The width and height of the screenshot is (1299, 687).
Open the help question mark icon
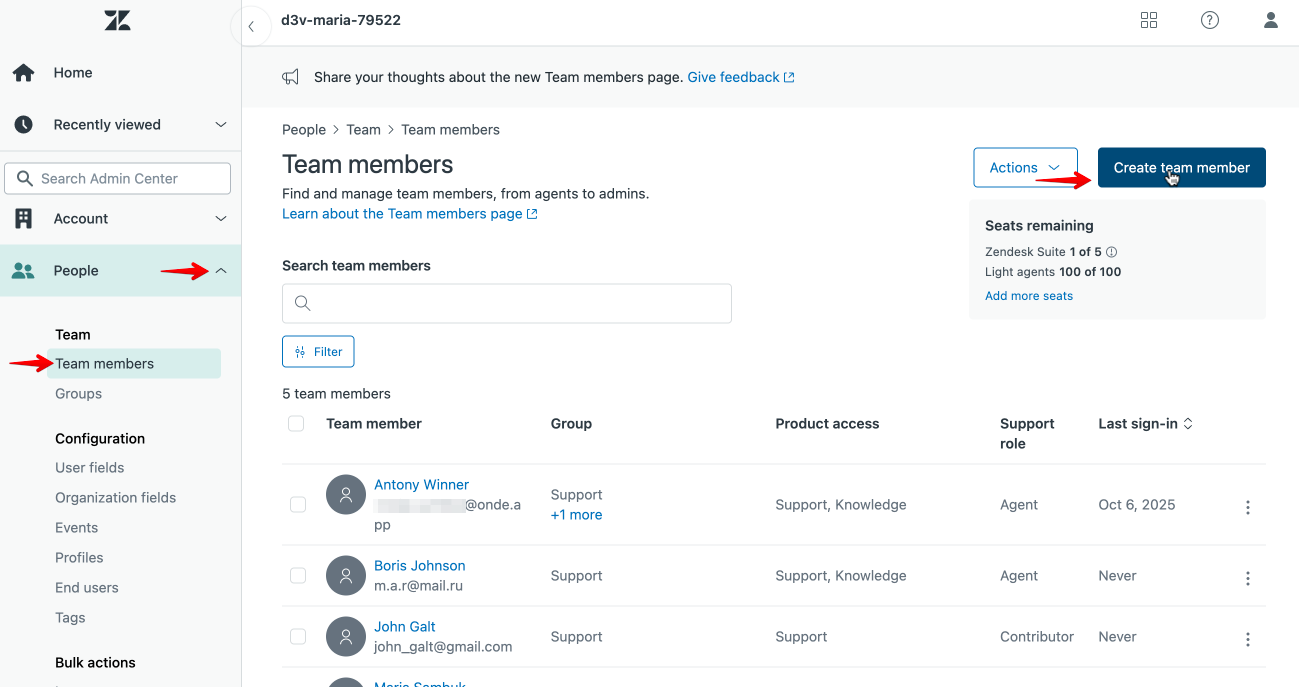pyautogui.click(x=1210, y=20)
